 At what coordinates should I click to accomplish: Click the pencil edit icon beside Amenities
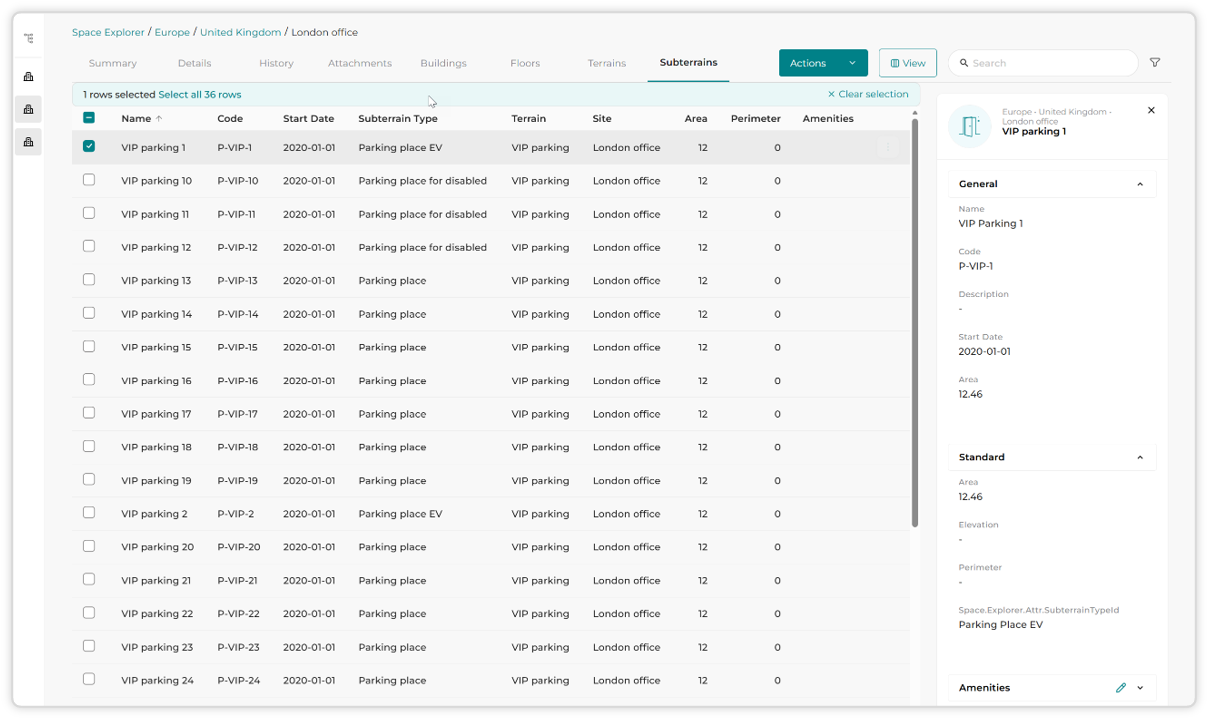point(1121,688)
